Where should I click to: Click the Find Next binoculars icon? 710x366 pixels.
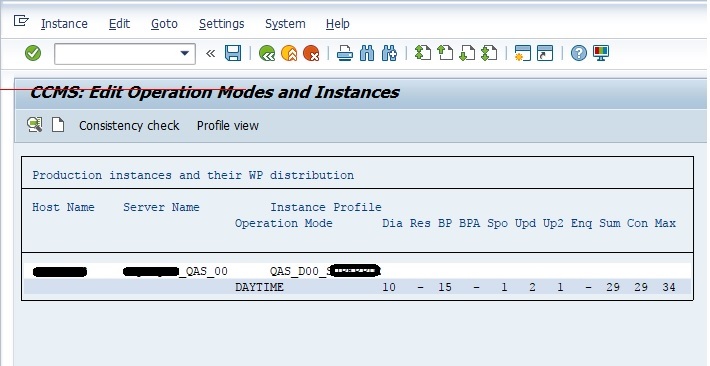point(389,53)
